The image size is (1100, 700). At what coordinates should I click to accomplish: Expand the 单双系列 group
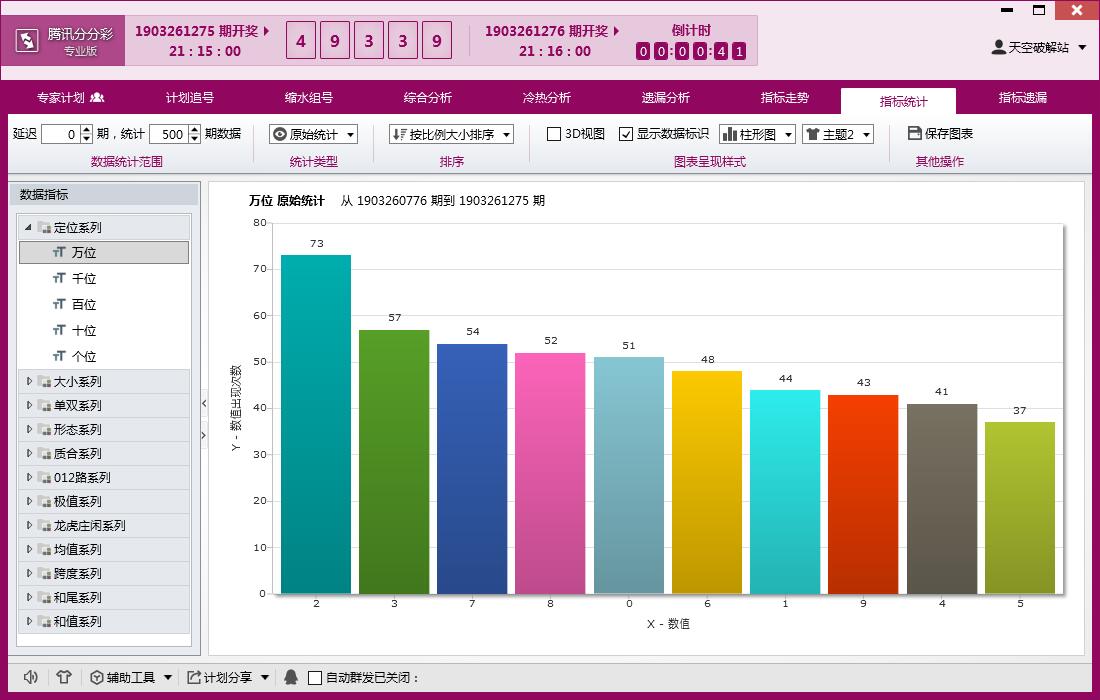pos(29,405)
